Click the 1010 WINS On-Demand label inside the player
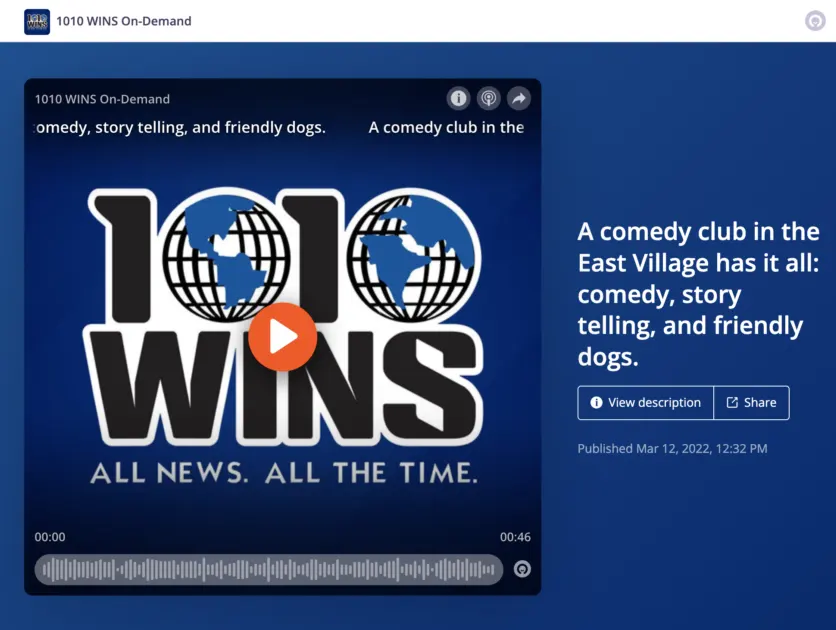This screenshot has height=630, width=836. 102,99
